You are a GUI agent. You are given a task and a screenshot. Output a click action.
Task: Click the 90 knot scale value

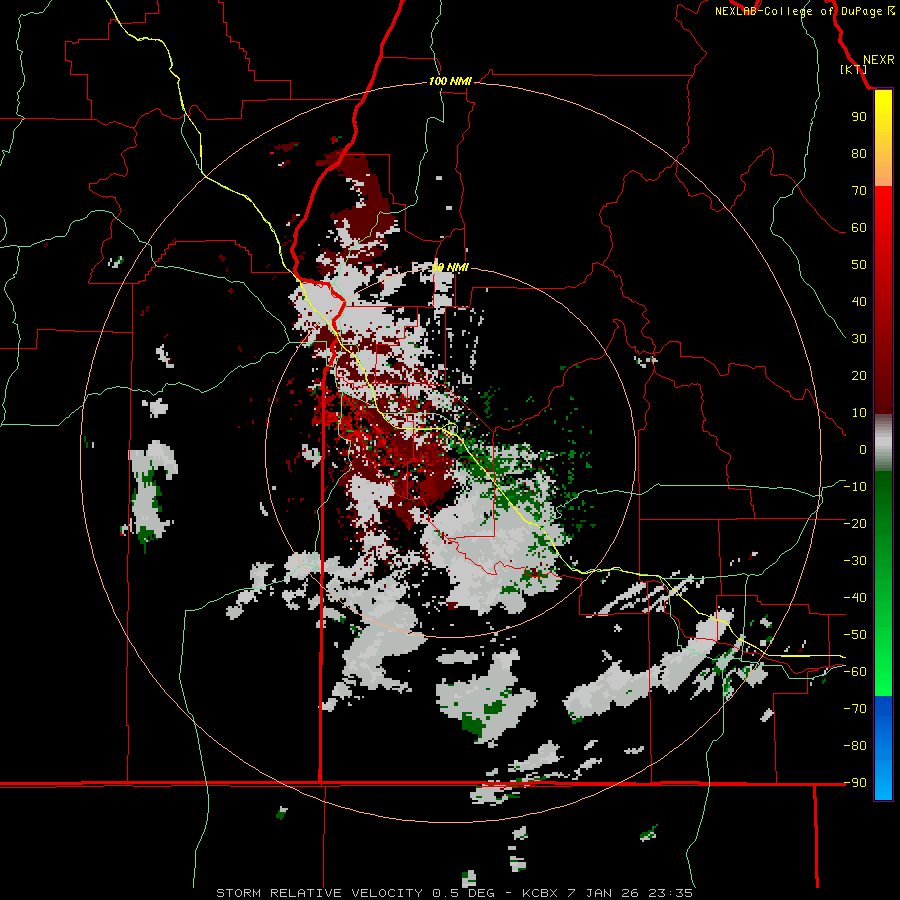click(859, 117)
